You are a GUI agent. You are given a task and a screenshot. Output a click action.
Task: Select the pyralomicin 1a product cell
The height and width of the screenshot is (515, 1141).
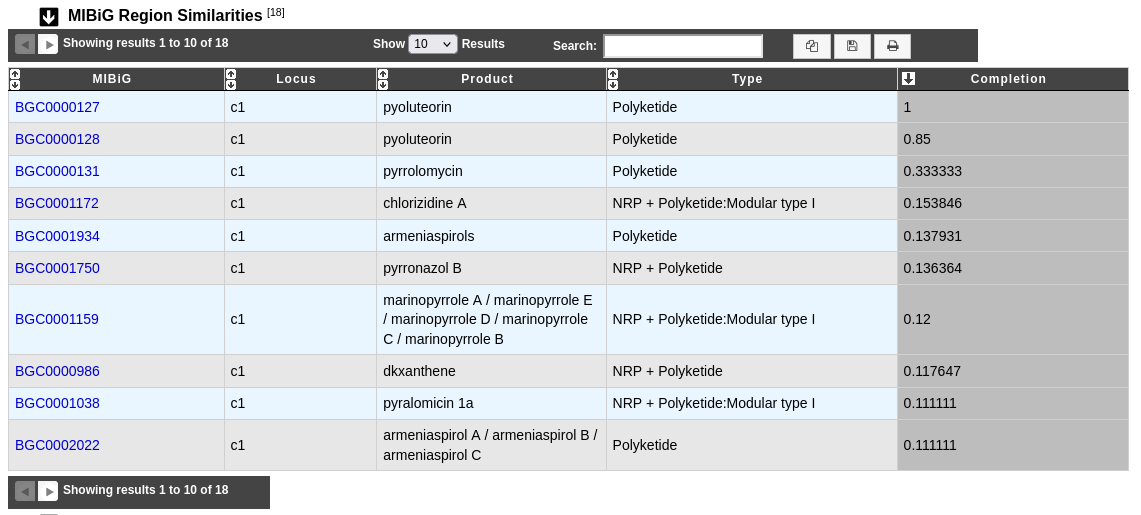pyautogui.click(x=491, y=403)
